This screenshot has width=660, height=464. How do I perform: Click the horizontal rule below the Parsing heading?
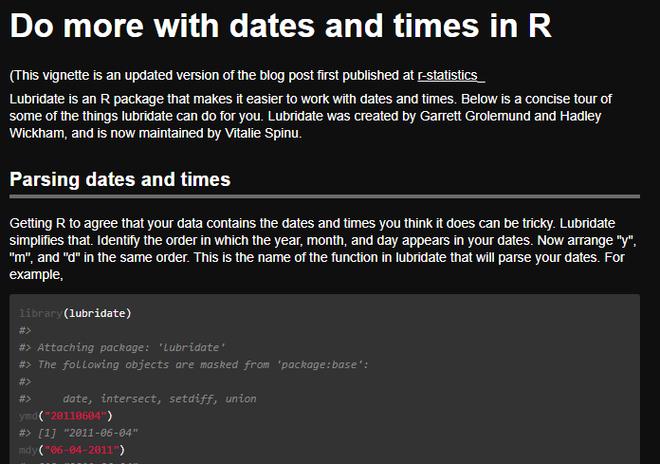pyautogui.click(x=325, y=196)
